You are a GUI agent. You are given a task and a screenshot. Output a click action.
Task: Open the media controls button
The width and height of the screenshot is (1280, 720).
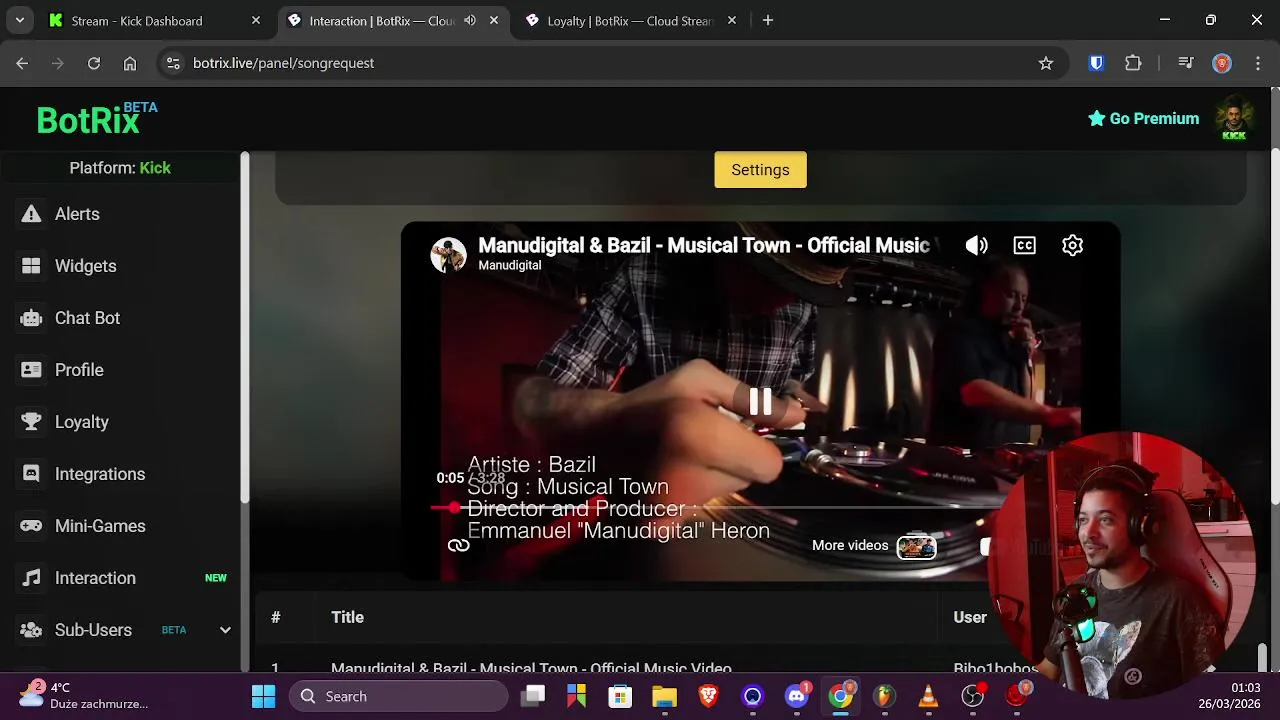click(1186, 63)
